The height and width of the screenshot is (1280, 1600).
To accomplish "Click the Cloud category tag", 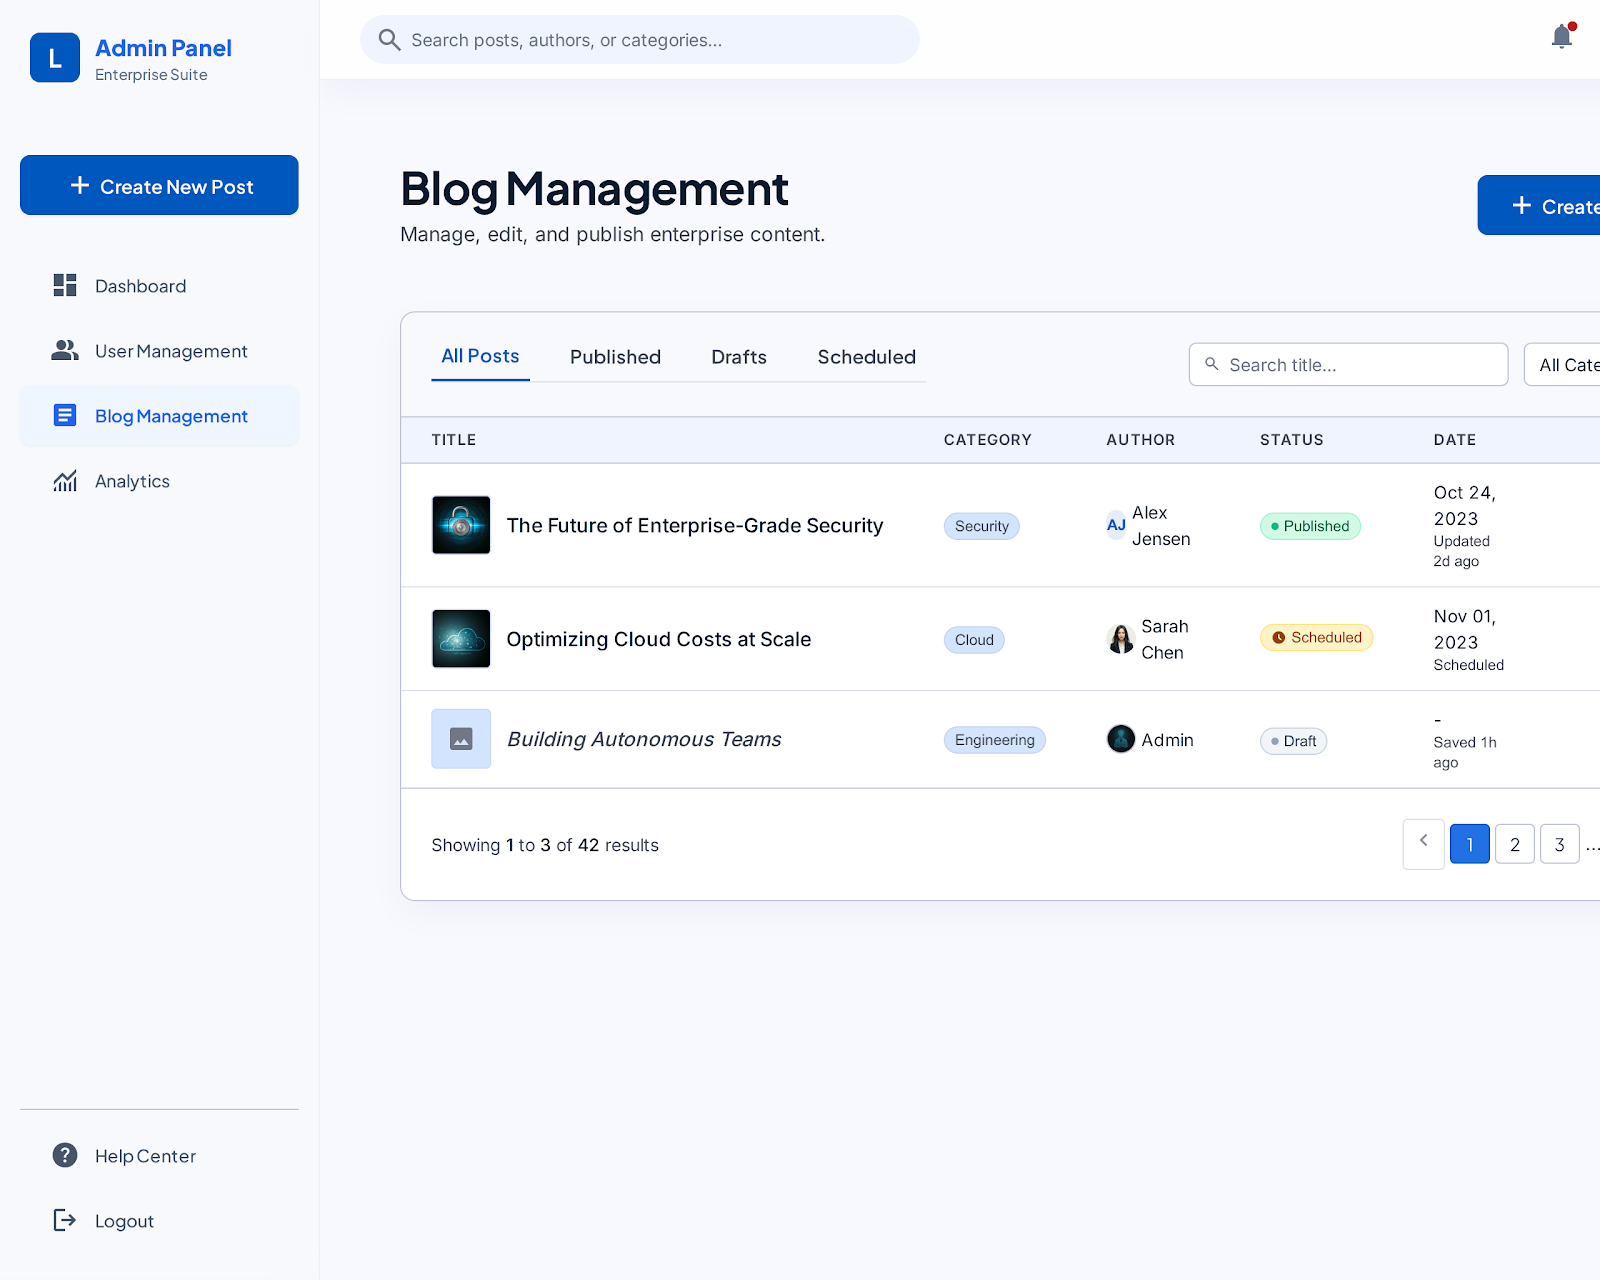I will [974, 640].
